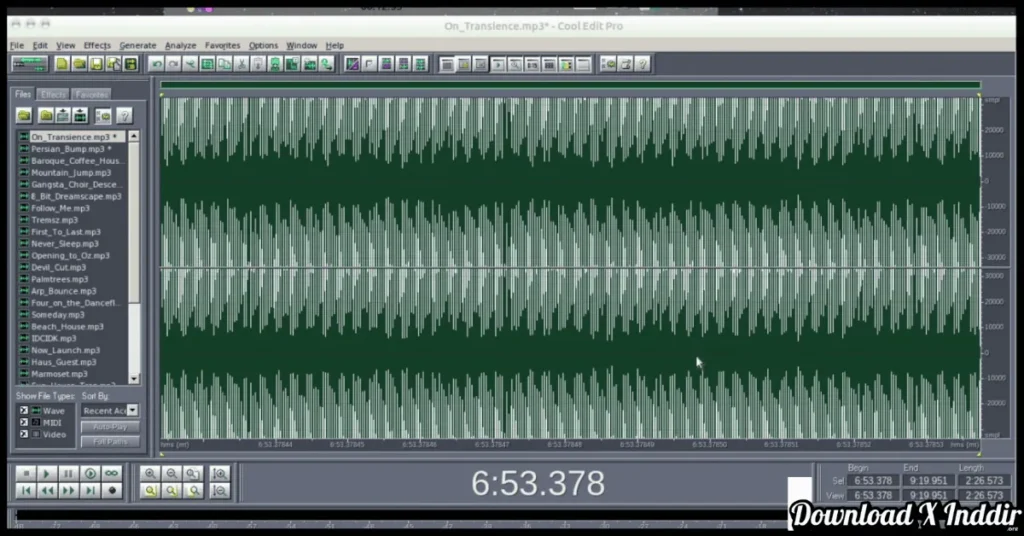This screenshot has width=1024, height=536.
Task: Click the Play Looped infinity button
Action: (112, 473)
